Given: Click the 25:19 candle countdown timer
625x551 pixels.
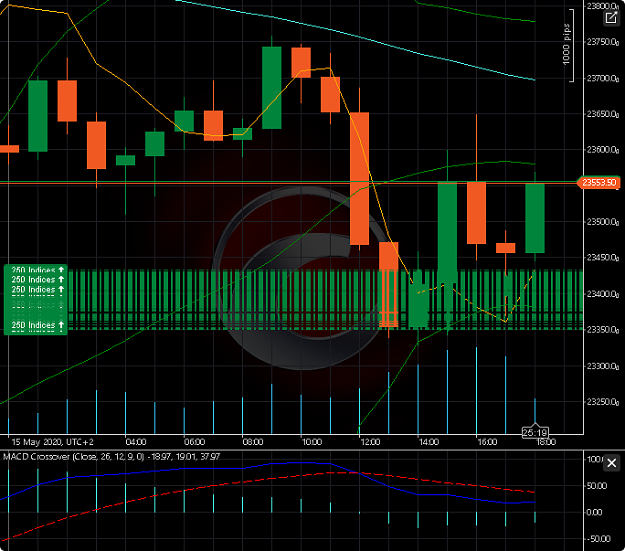Looking at the screenshot, I should [x=535, y=433].
